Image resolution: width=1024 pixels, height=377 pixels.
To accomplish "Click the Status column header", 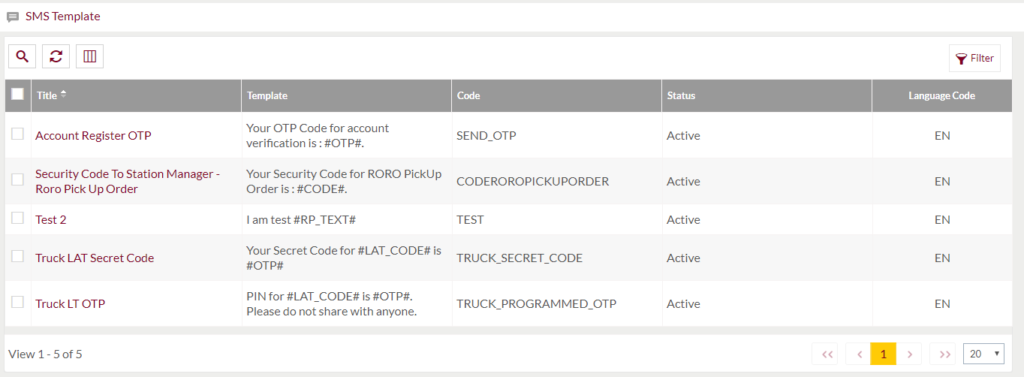I will pos(681,95).
